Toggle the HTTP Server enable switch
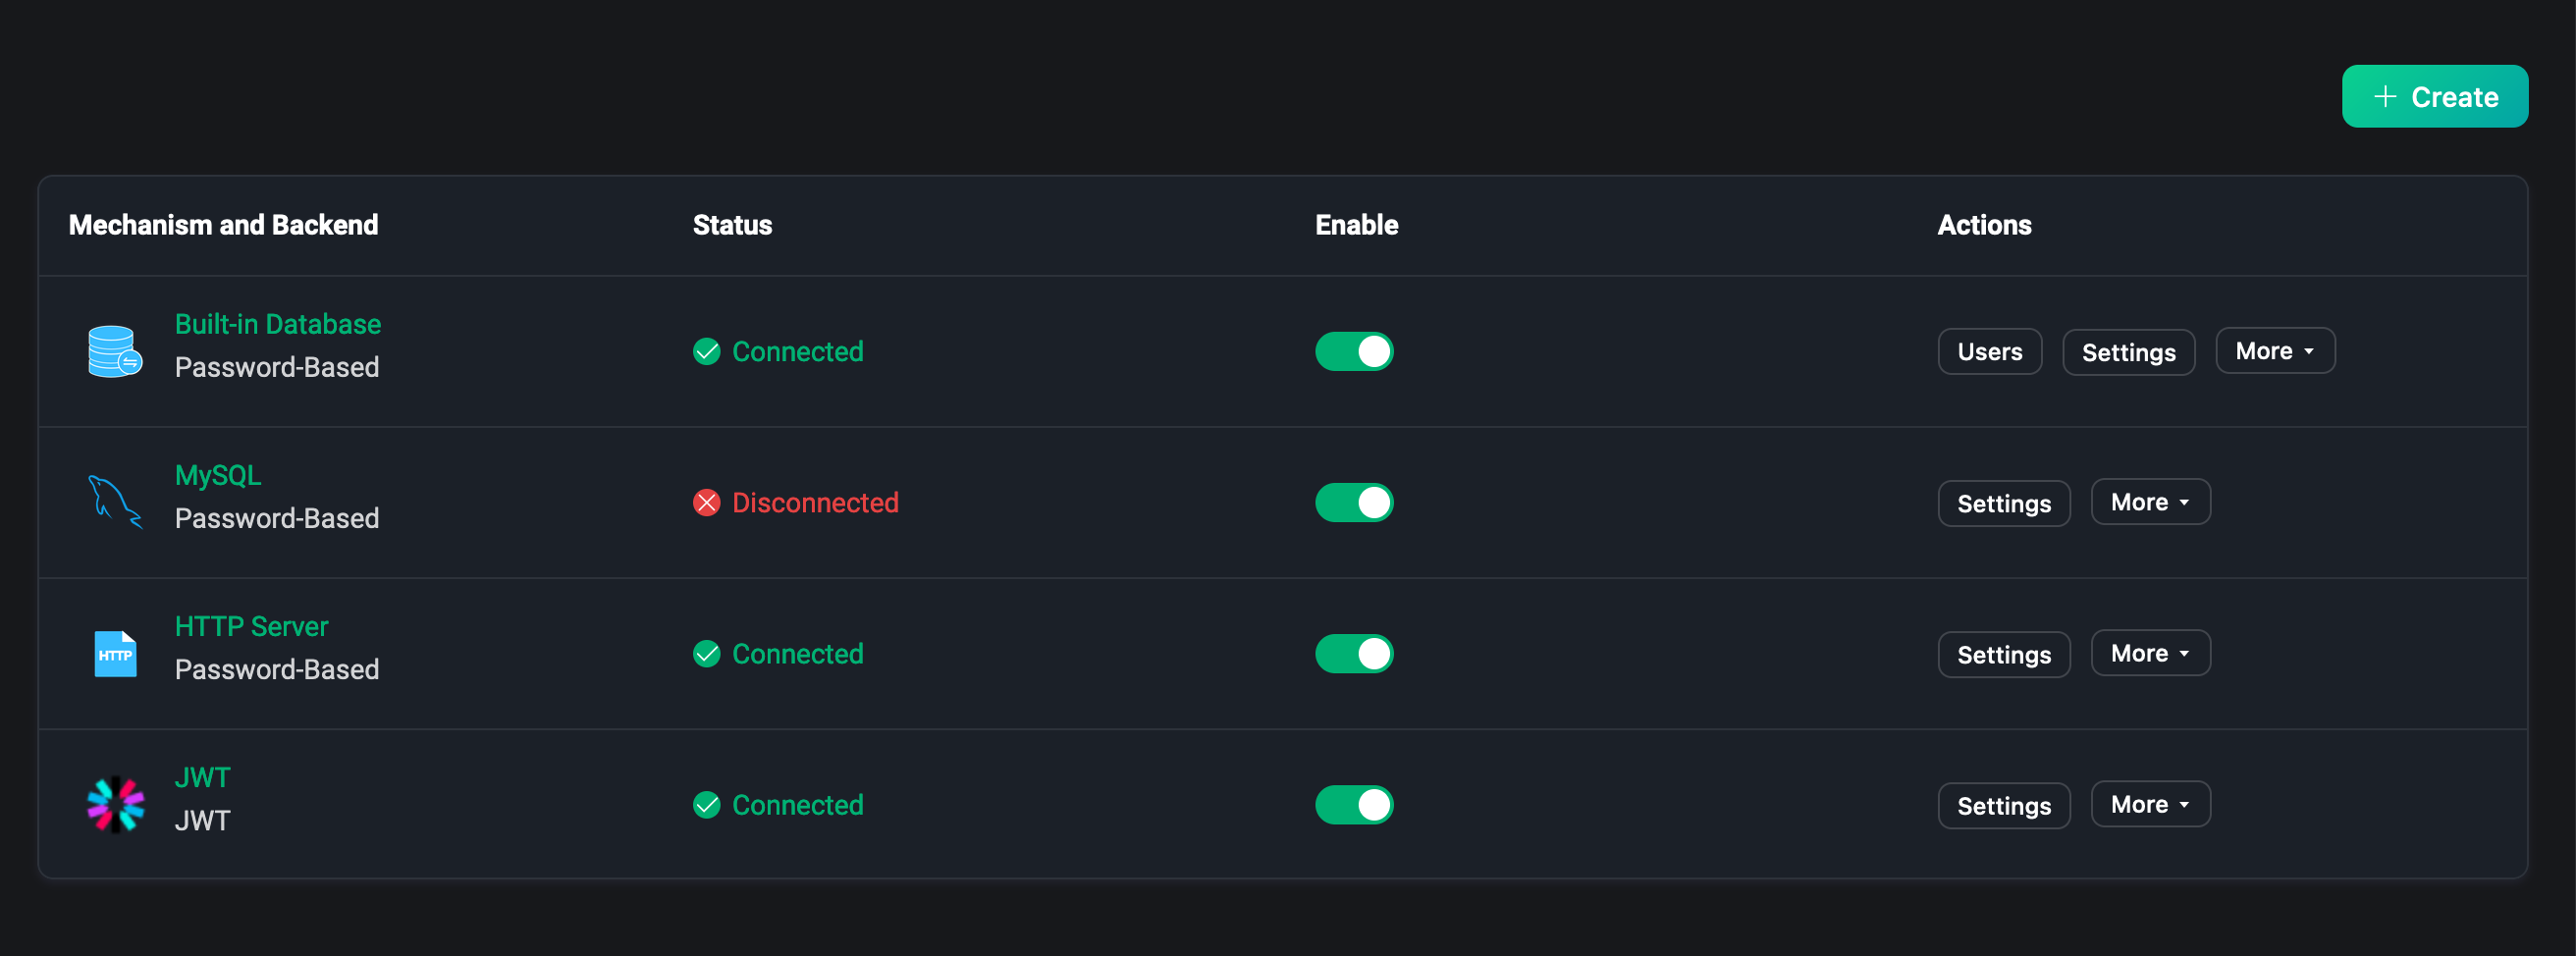Screen dimensions: 2576x956 pyautogui.click(x=1354, y=654)
